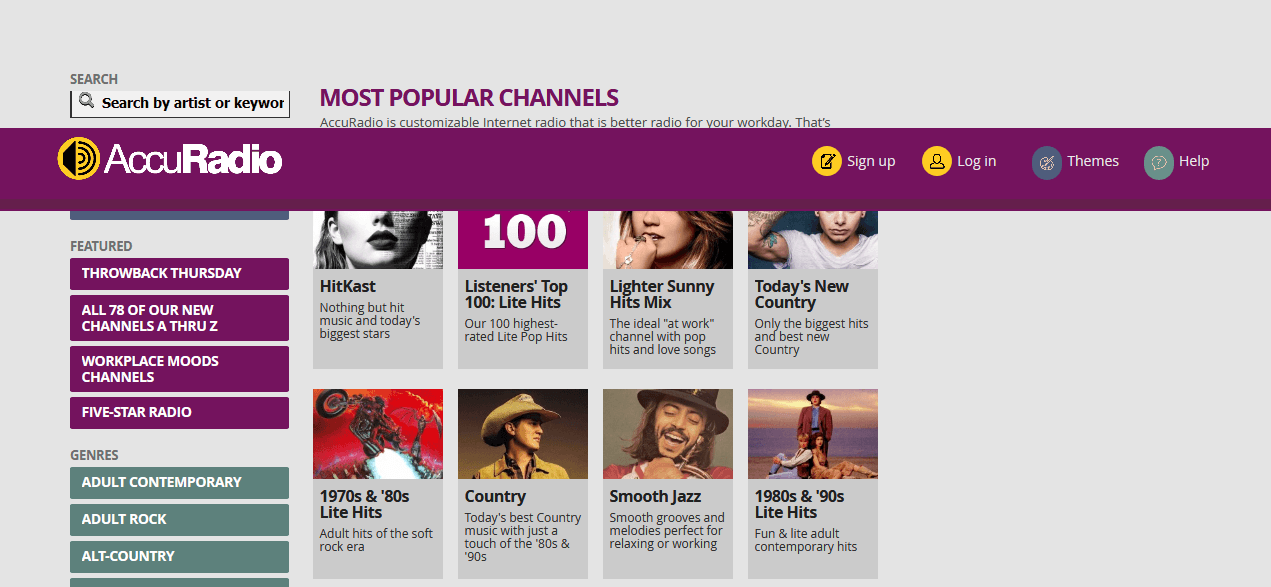Choose the Adult Rock genre
1271x587 pixels.
[x=179, y=519]
